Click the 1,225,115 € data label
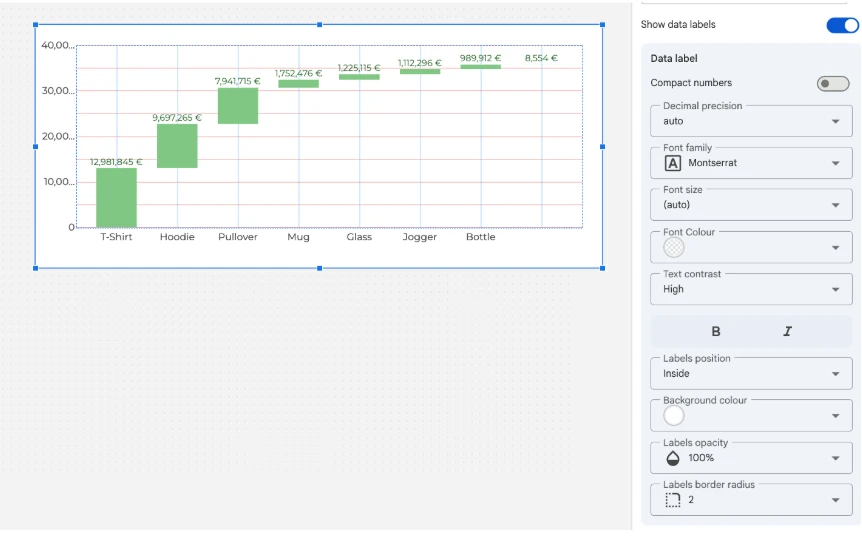 (358, 68)
